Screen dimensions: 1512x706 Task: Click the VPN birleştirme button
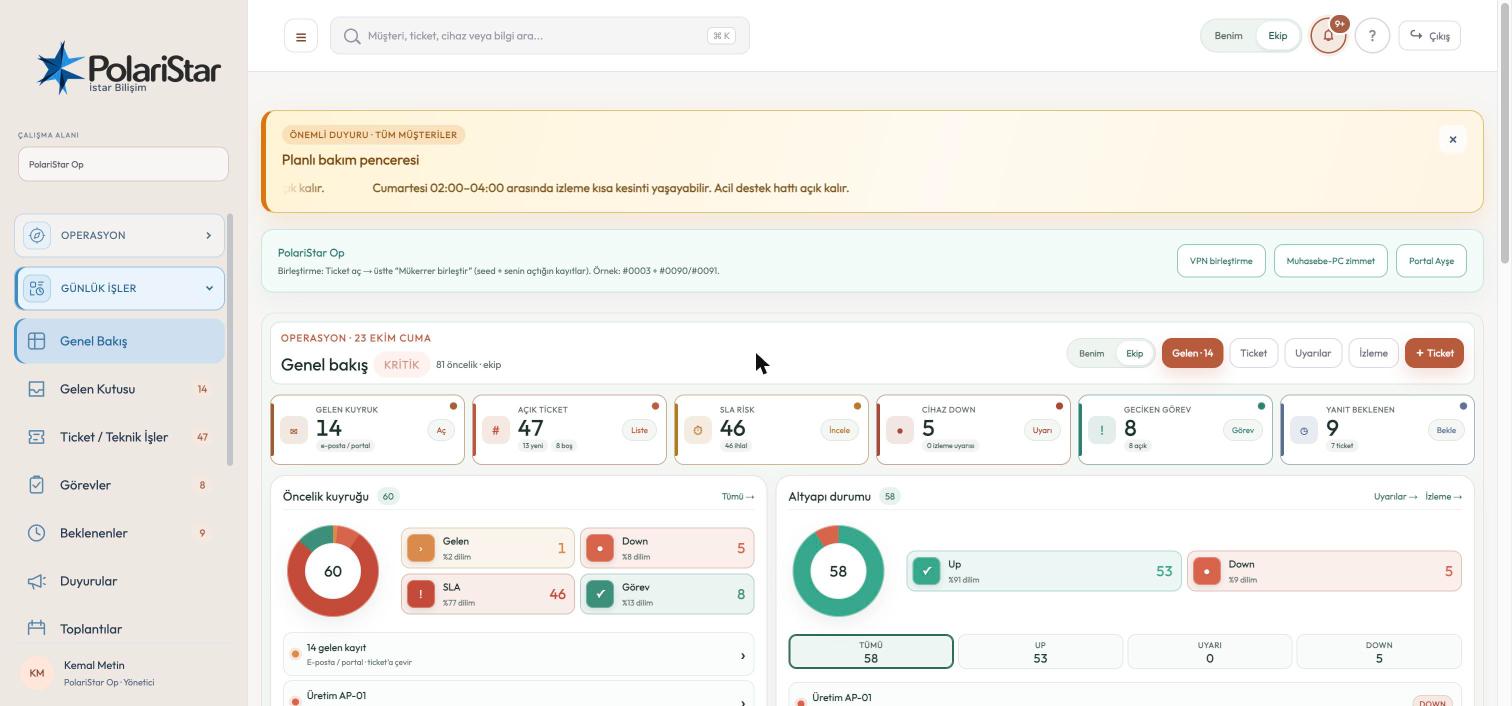point(1221,261)
